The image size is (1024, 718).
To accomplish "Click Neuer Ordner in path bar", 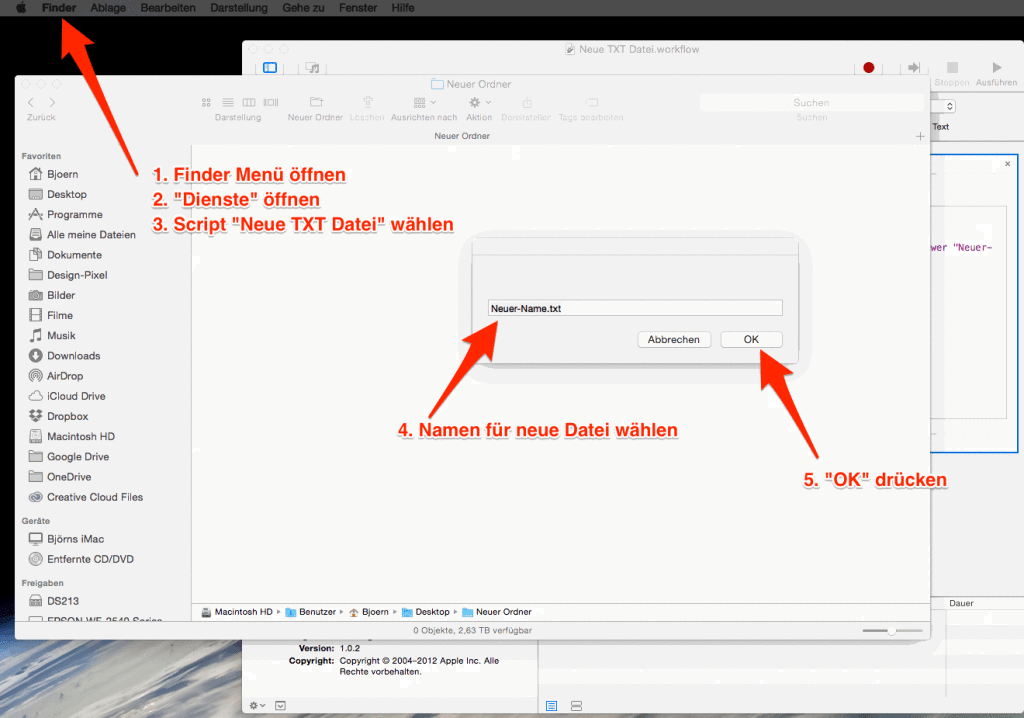I will (x=497, y=612).
